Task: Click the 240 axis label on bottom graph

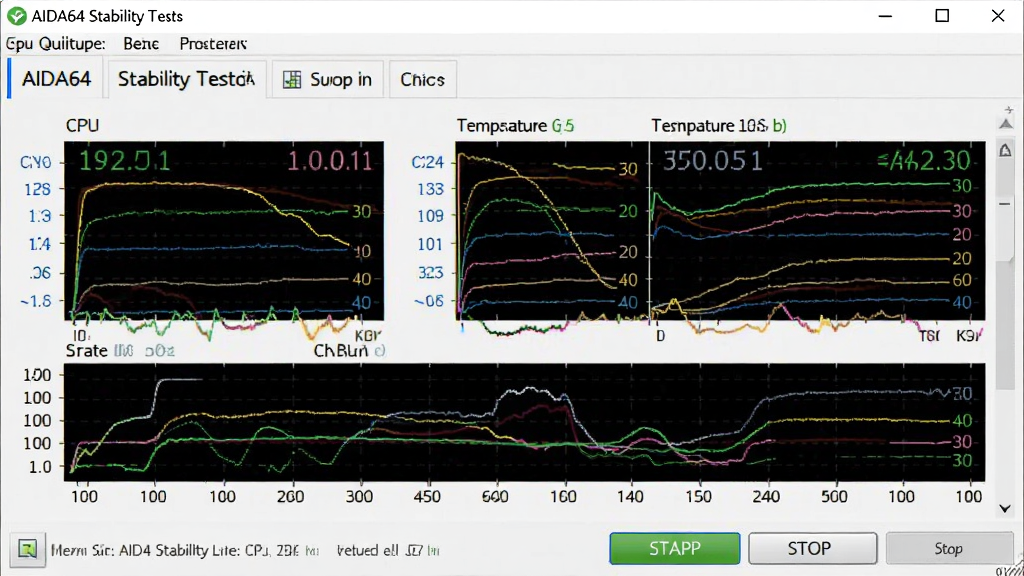Action: [x=766, y=496]
